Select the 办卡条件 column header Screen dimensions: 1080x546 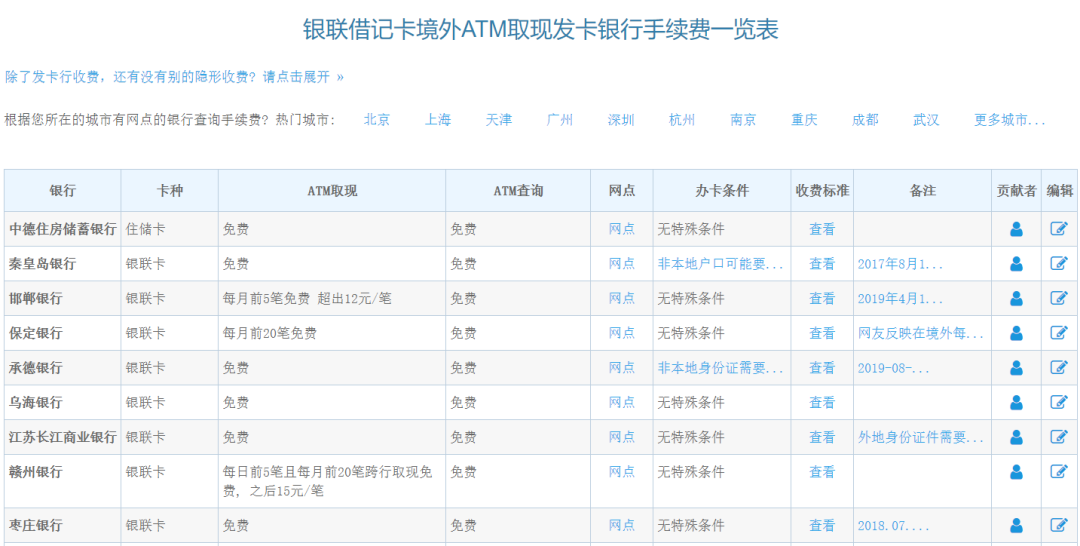[722, 191]
